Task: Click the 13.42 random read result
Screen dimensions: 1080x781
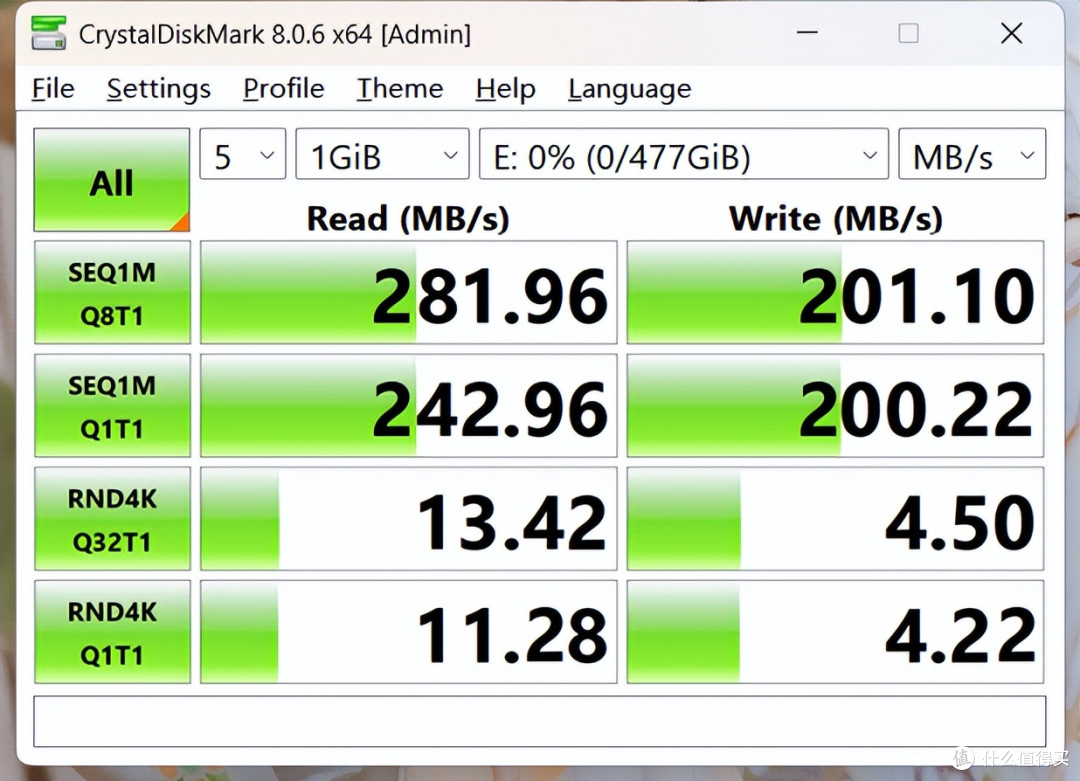Action: click(x=408, y=518)
